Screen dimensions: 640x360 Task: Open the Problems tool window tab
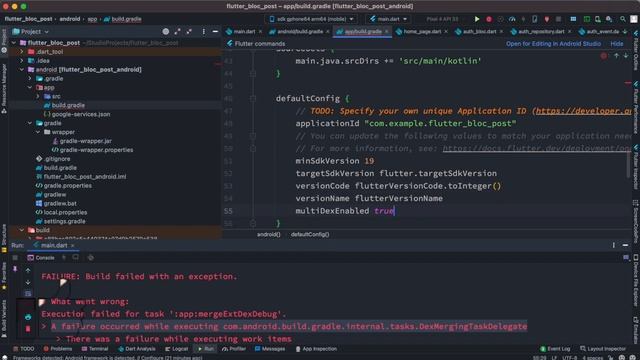click(58, 349)
